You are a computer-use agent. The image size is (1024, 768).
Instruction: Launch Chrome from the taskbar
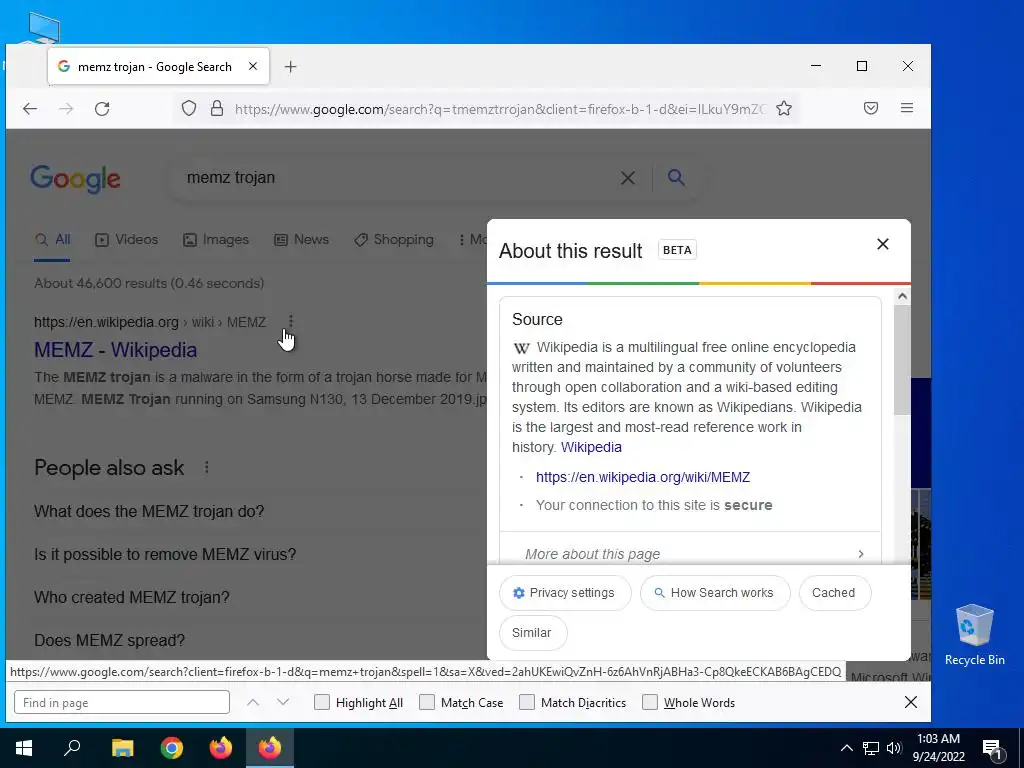(172, 748)
